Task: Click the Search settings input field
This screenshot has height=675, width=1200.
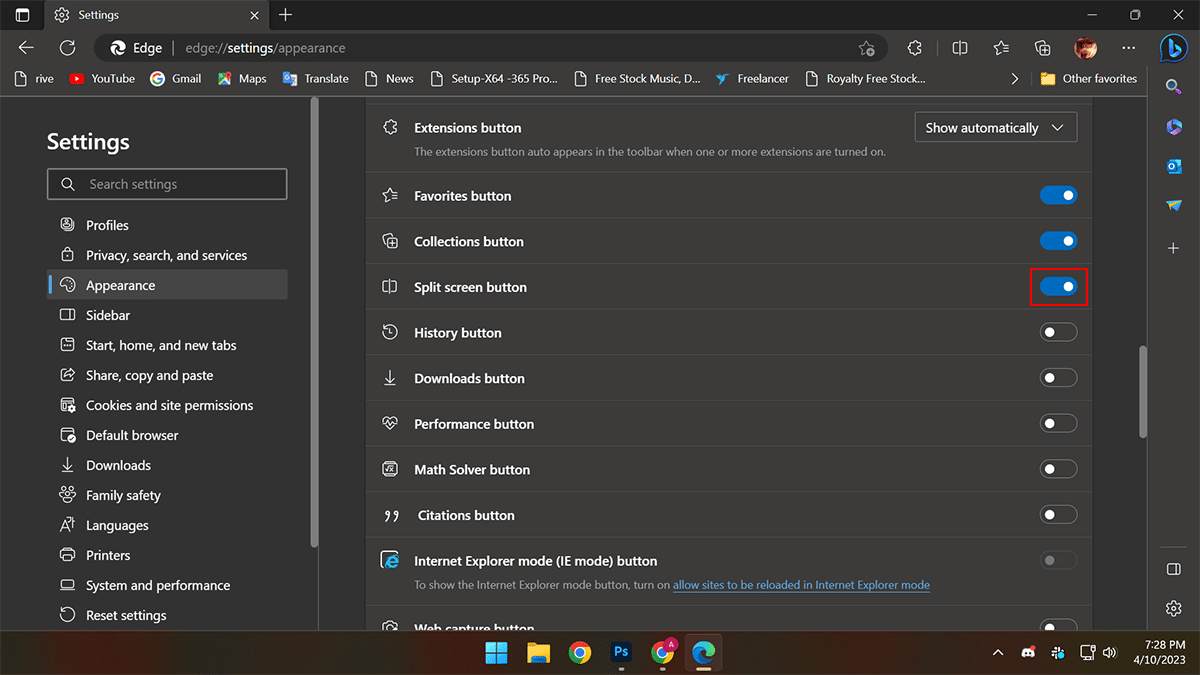Action: pos(167,184)
